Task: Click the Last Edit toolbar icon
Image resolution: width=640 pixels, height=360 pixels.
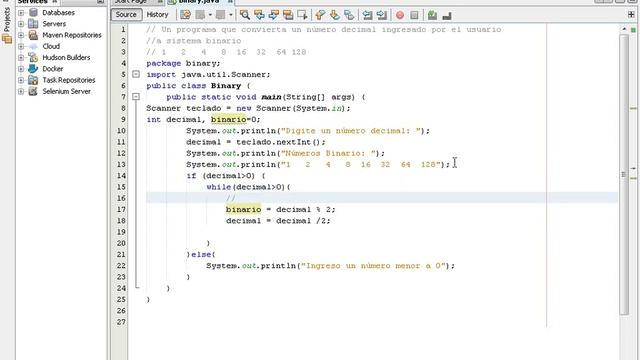Action: pyautogui.click(x=185, y=15)
